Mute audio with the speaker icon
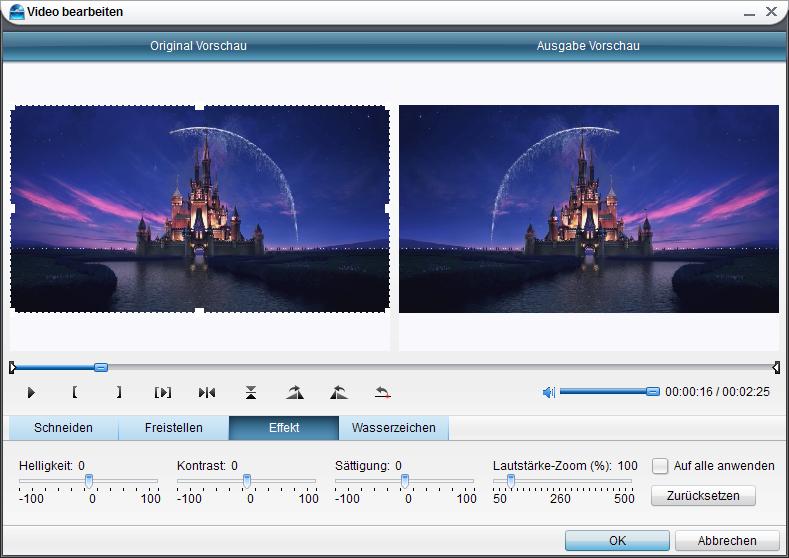This screenshot has width=789, height=558. [x=548, y=392]
